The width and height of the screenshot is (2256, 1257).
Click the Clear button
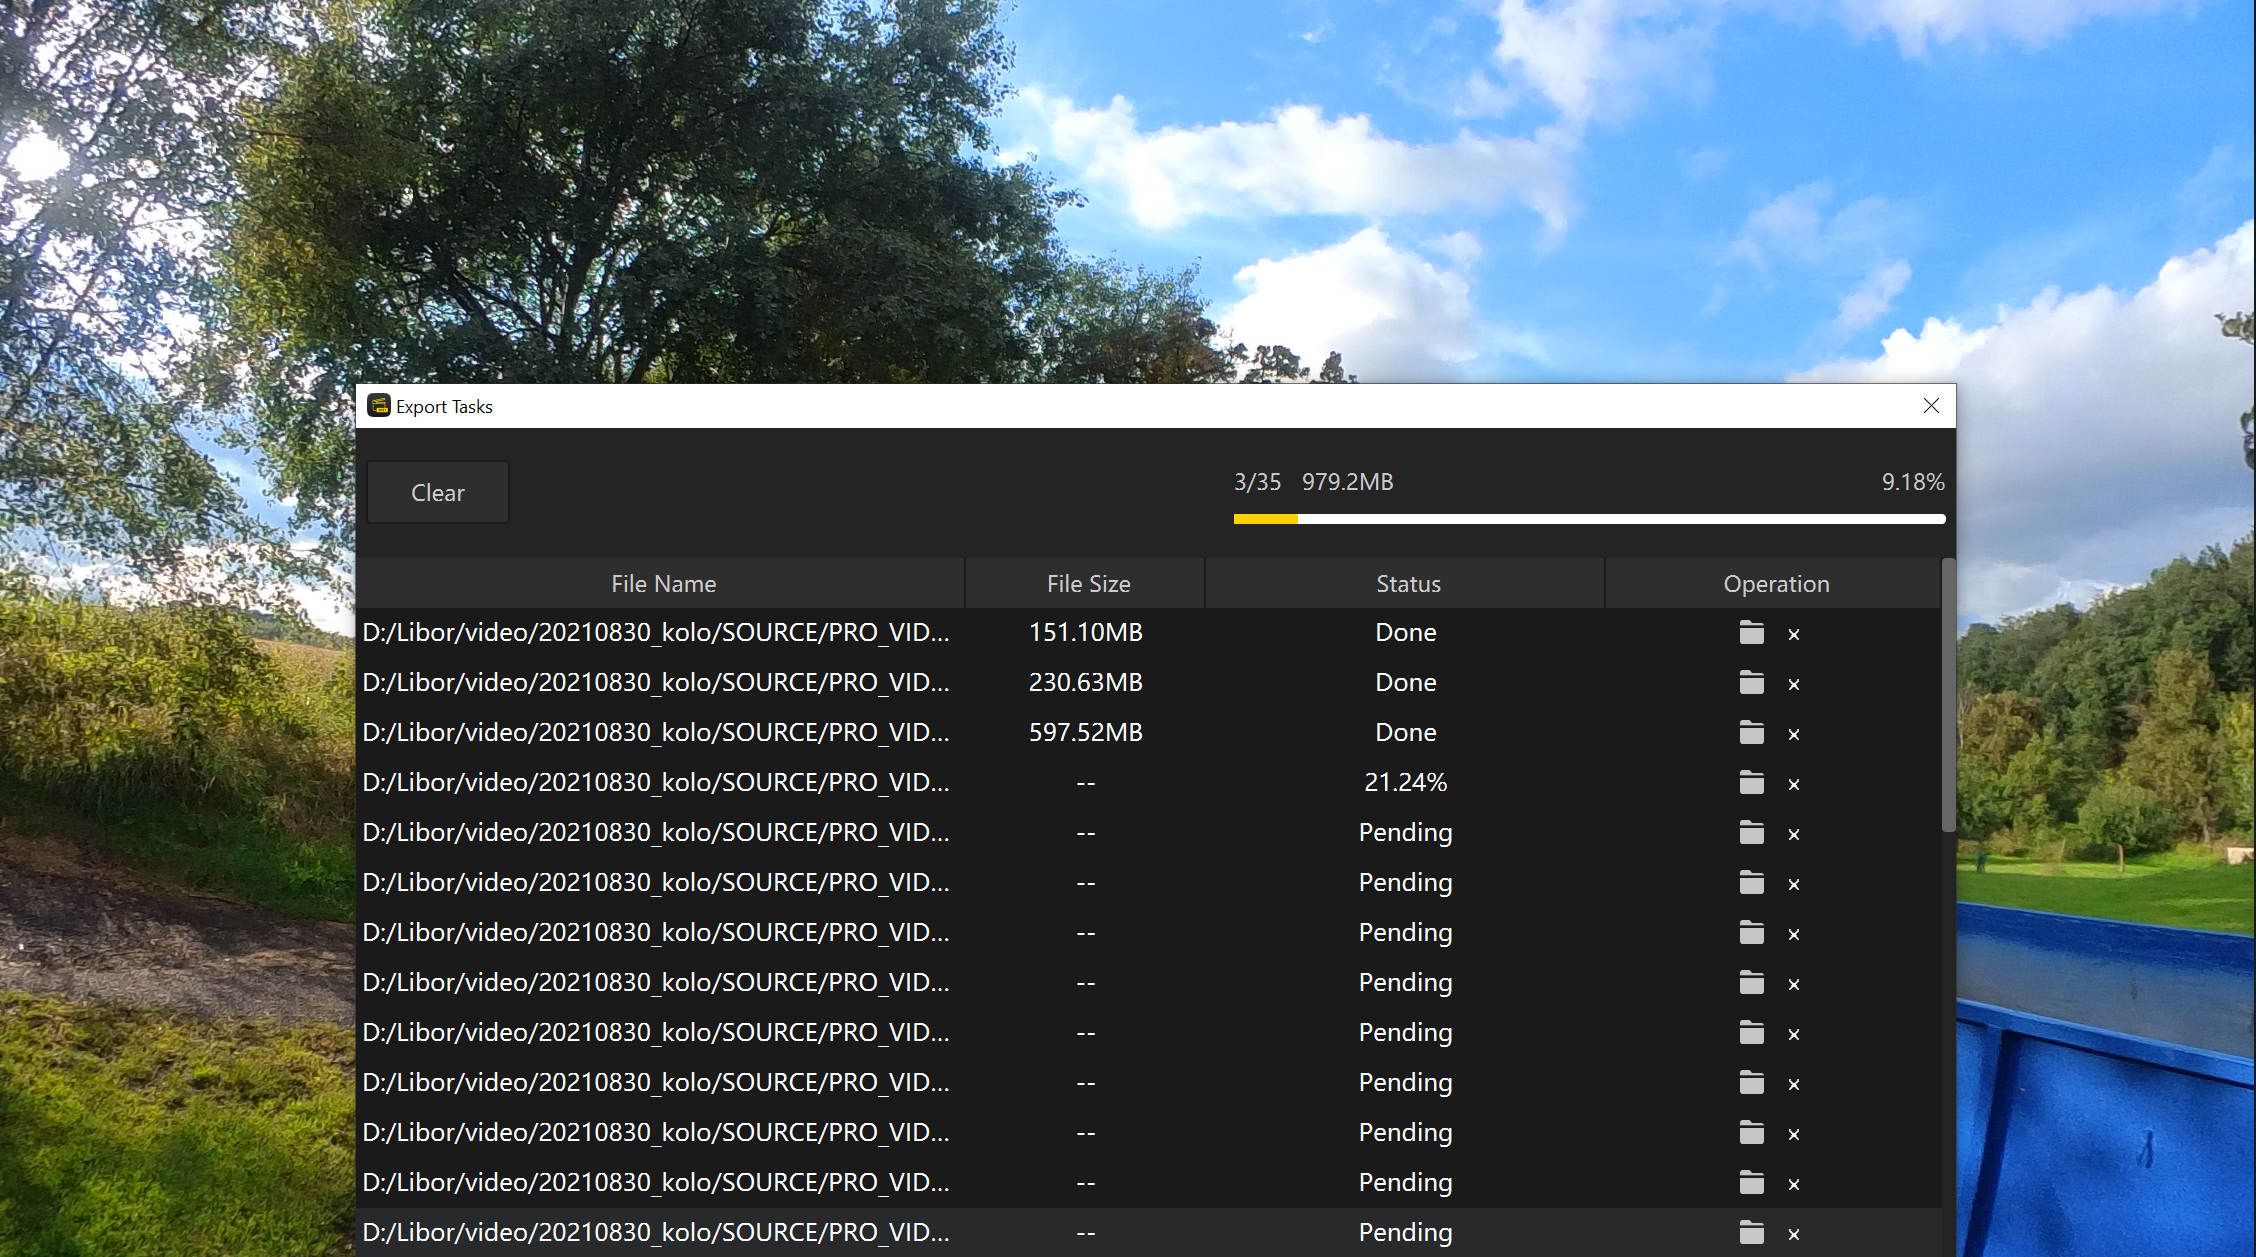coord(438,492)
